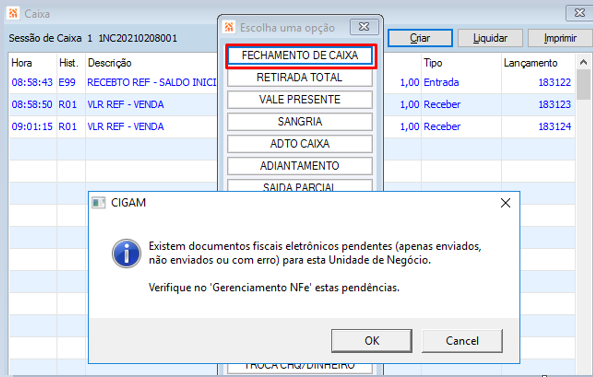Click the Descrição column header

click(x=110, y=63)
